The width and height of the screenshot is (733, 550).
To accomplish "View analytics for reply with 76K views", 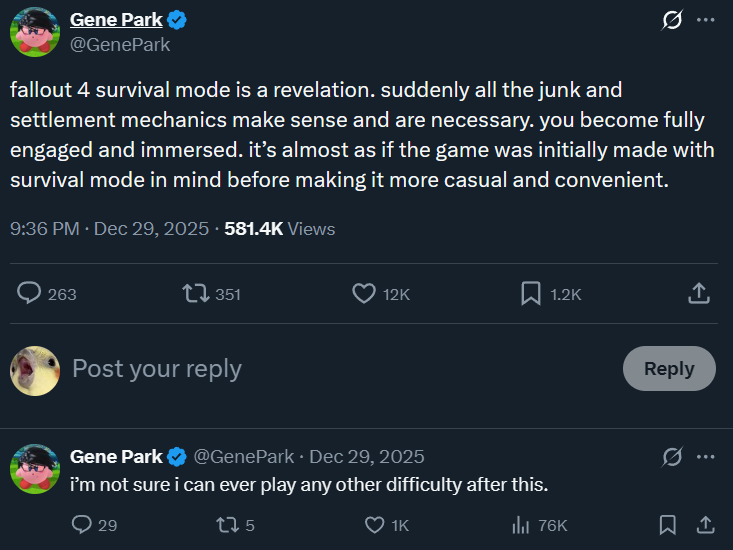I will [520, 524].
